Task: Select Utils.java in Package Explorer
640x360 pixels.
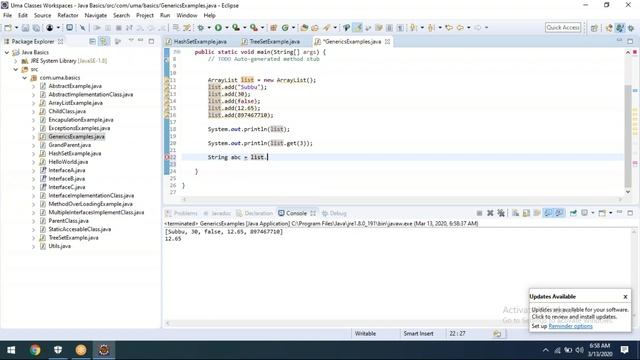Action: click(60, 246)
